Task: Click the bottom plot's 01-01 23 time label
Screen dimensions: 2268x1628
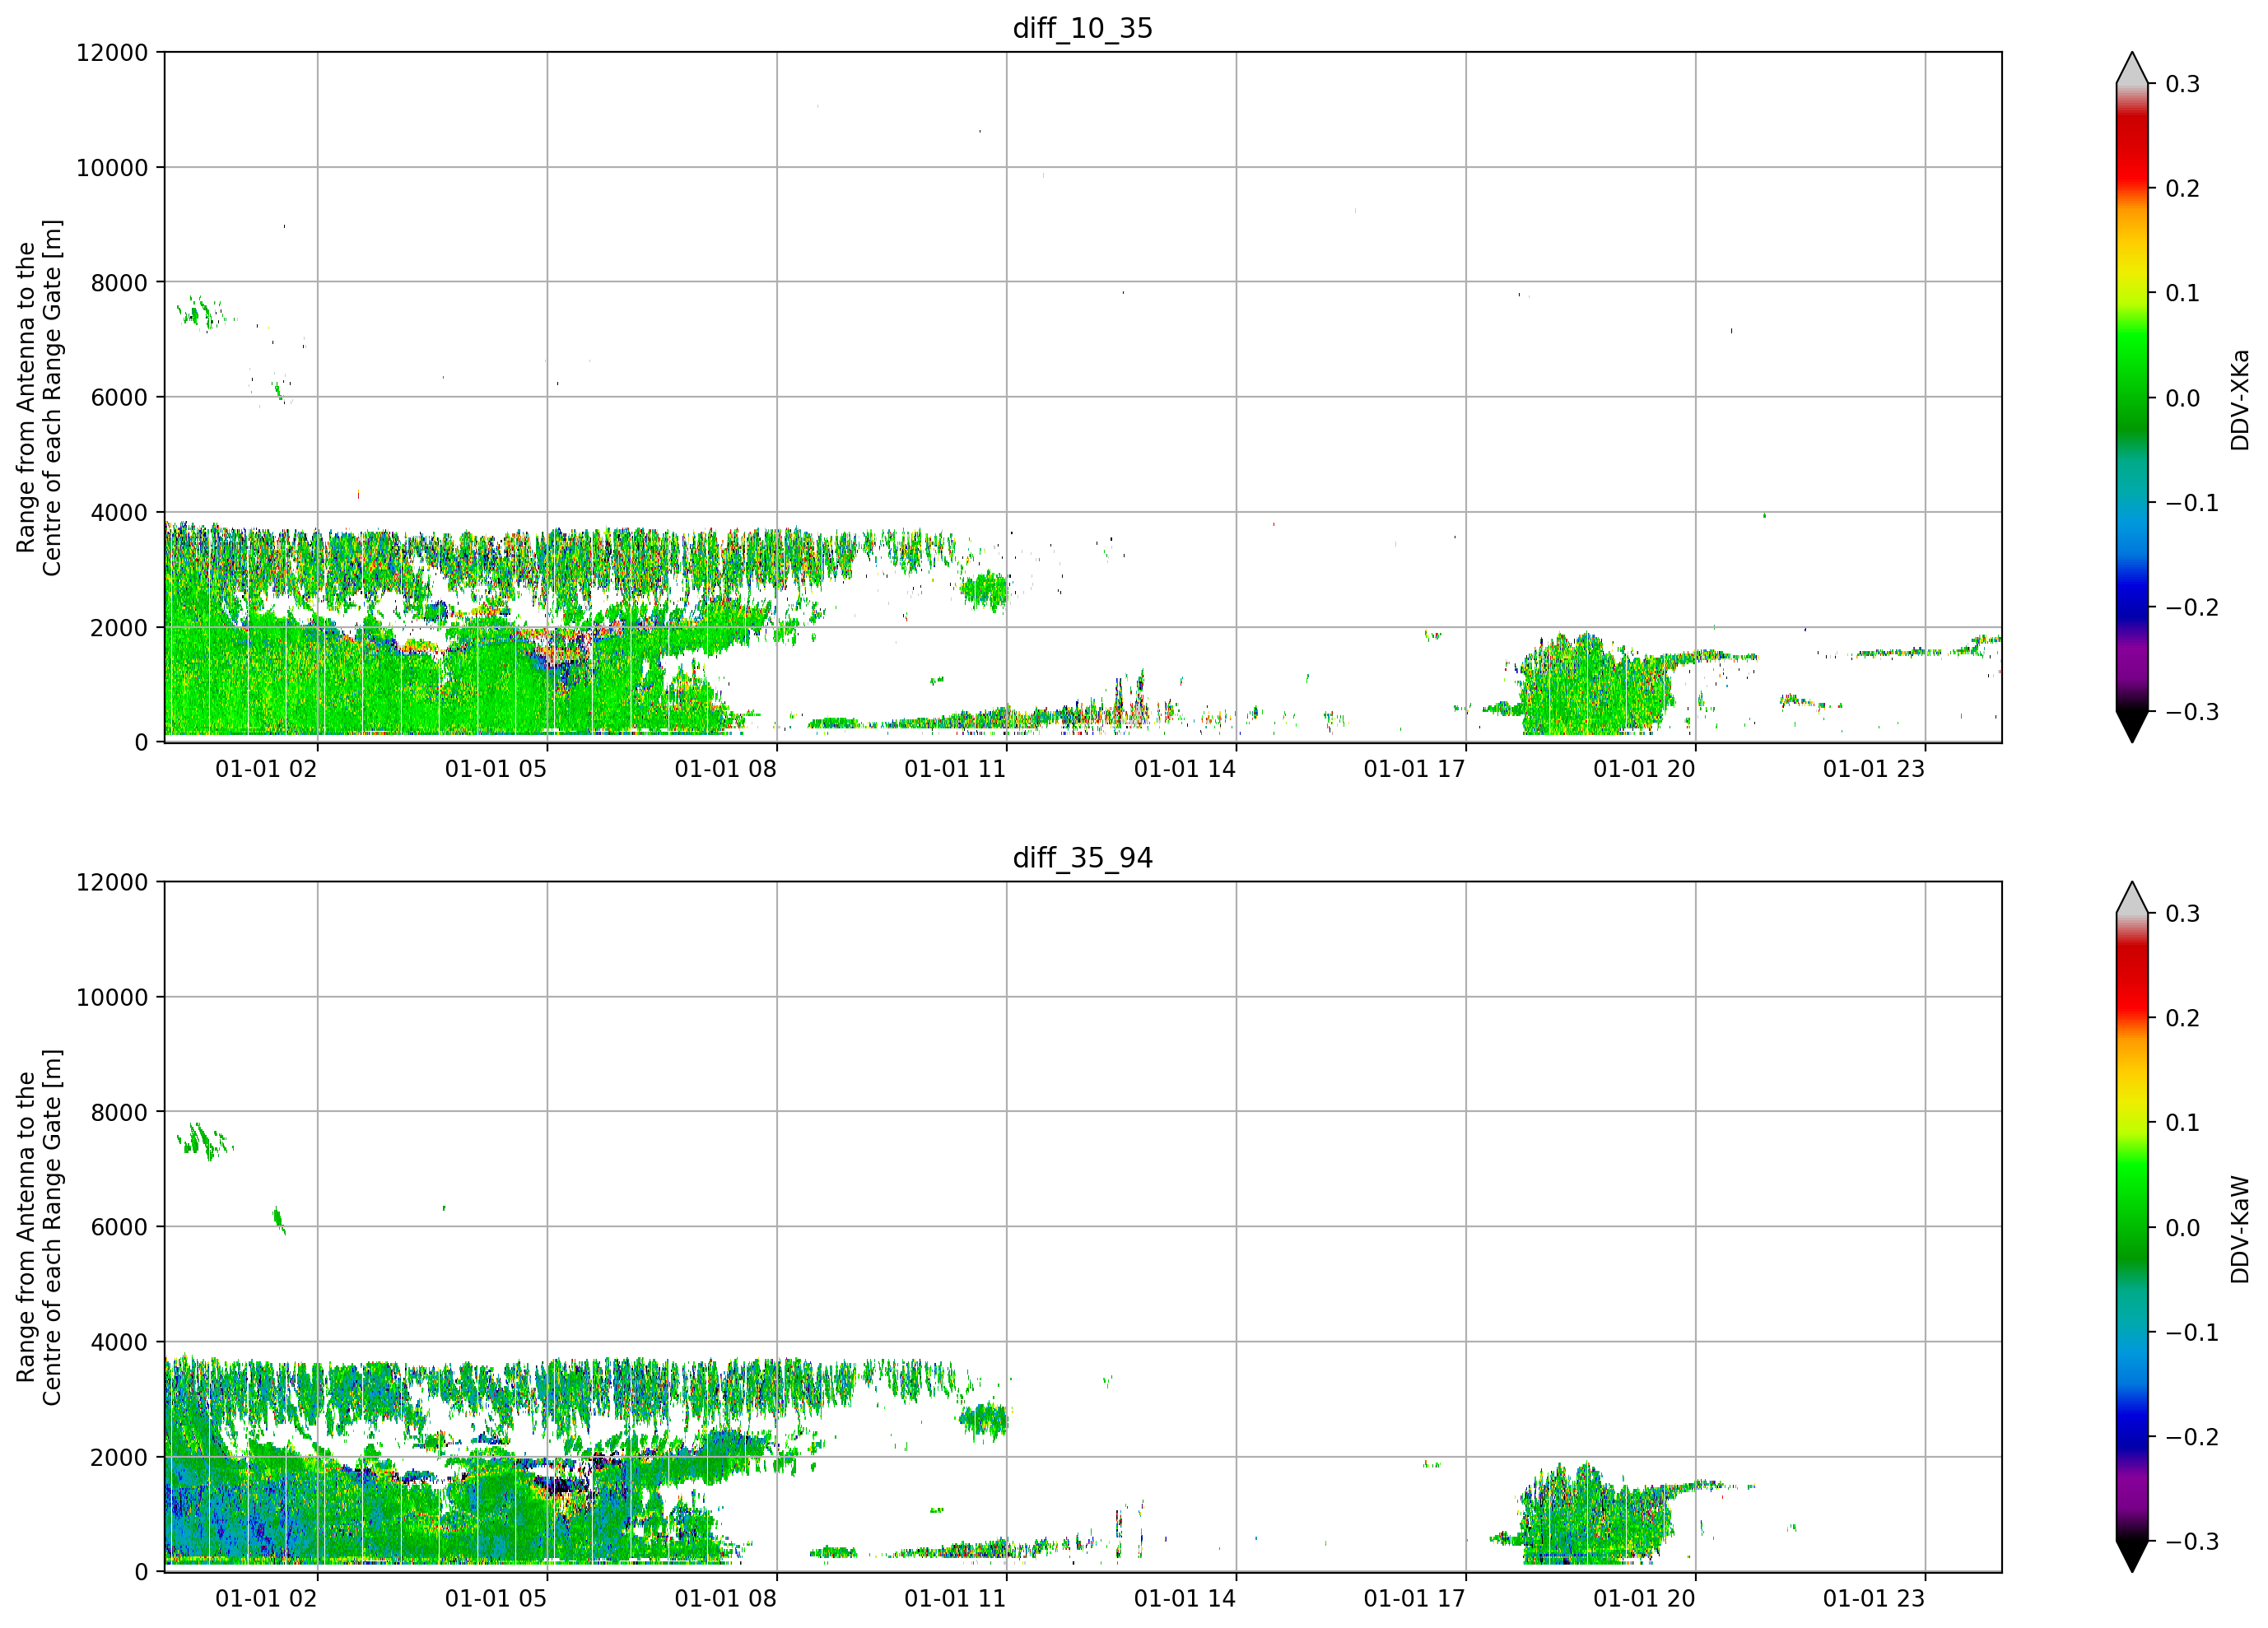Action: click(x=1874, y=1598)
